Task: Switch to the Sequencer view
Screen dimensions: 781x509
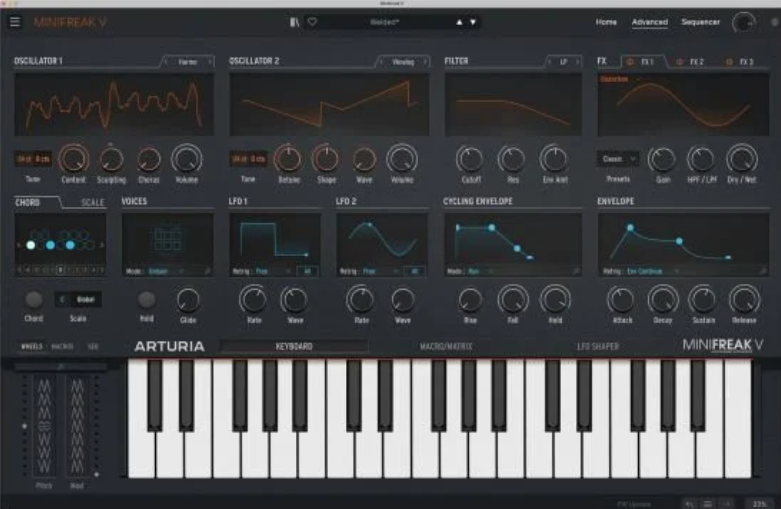Action: (x=700, y=22)
